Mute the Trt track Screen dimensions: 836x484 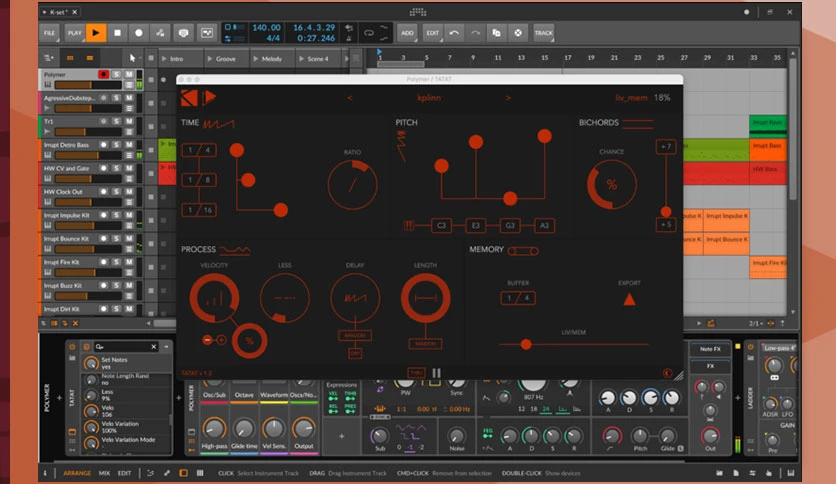pos(129,121)
